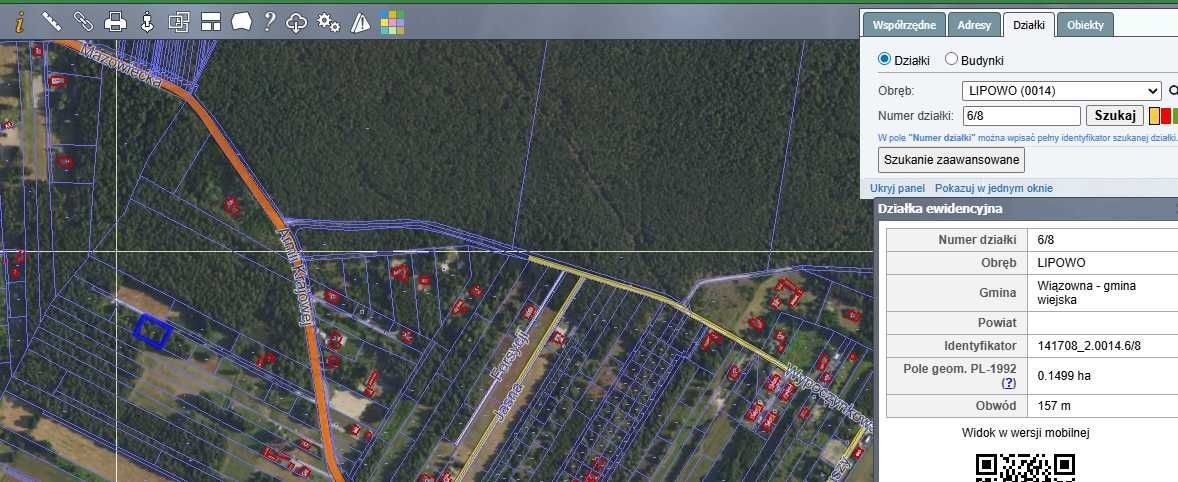This screenshot has height=482, width=1178.
Task: Click the Wypoczynkowa street label on map
Action: coord(830,400)
